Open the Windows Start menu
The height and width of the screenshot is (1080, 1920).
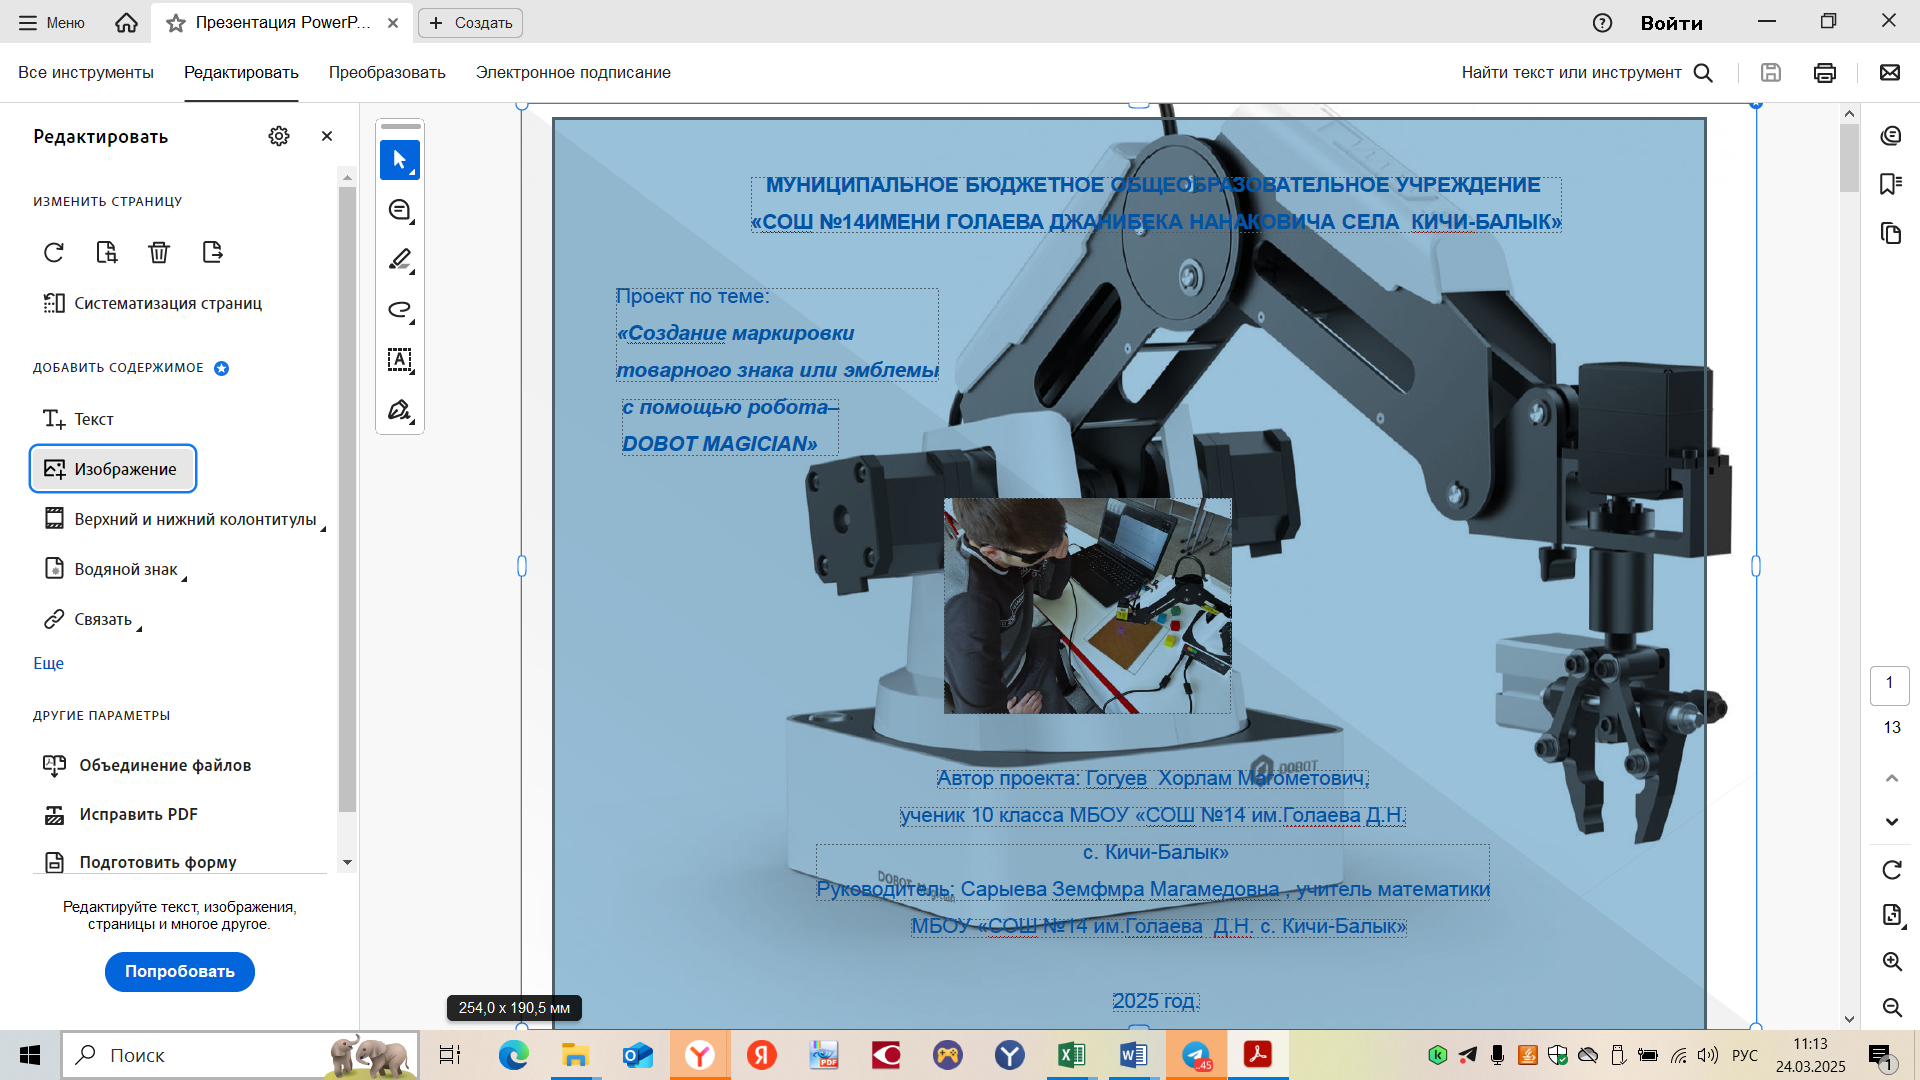[x=30, y=1055]
